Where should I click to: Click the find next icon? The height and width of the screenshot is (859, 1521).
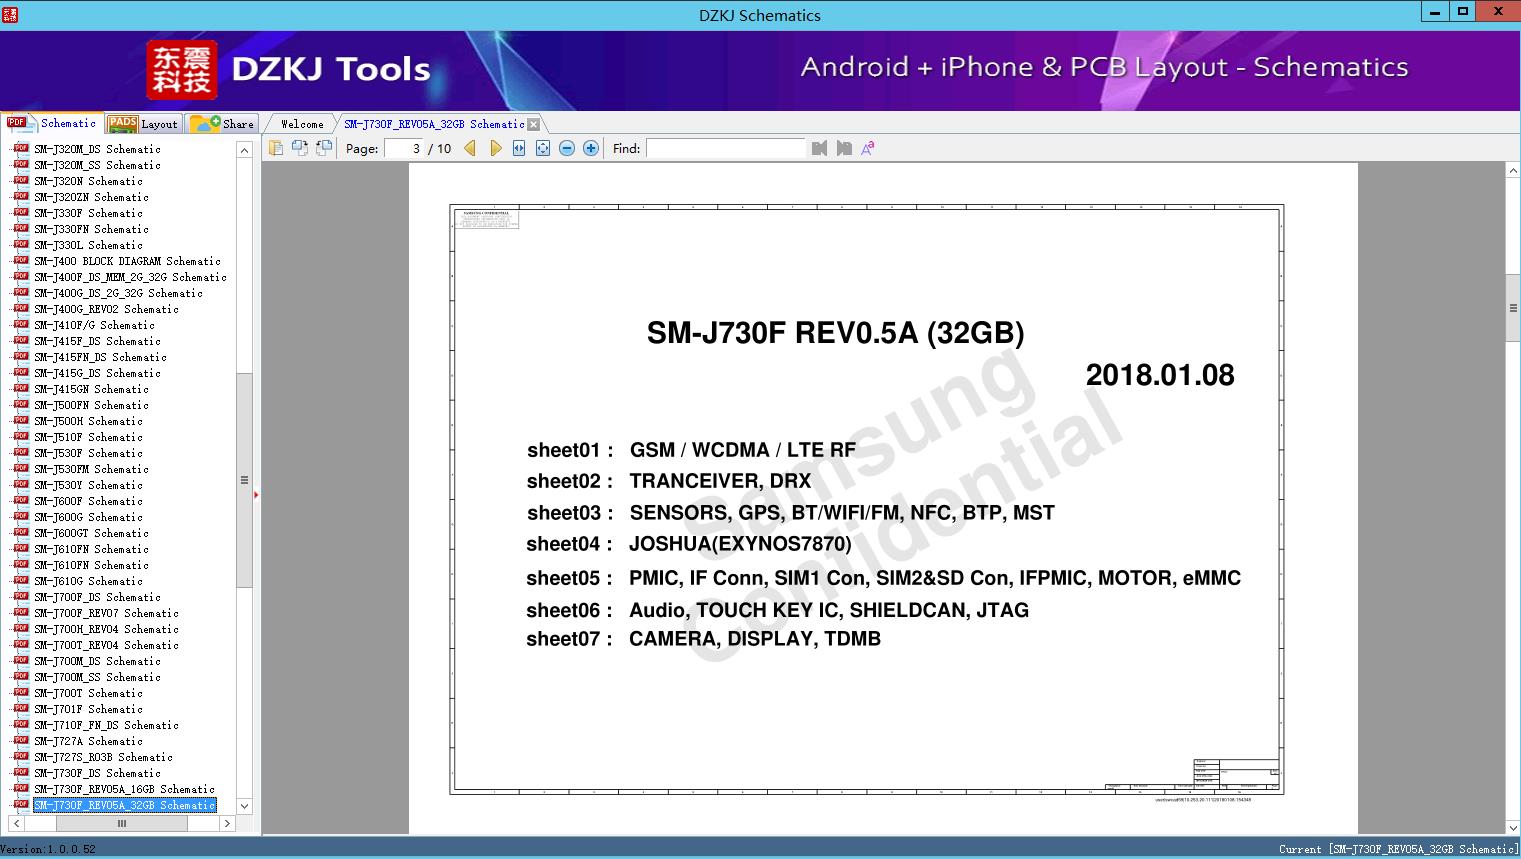pyautogui.click(x=844, y=148)
